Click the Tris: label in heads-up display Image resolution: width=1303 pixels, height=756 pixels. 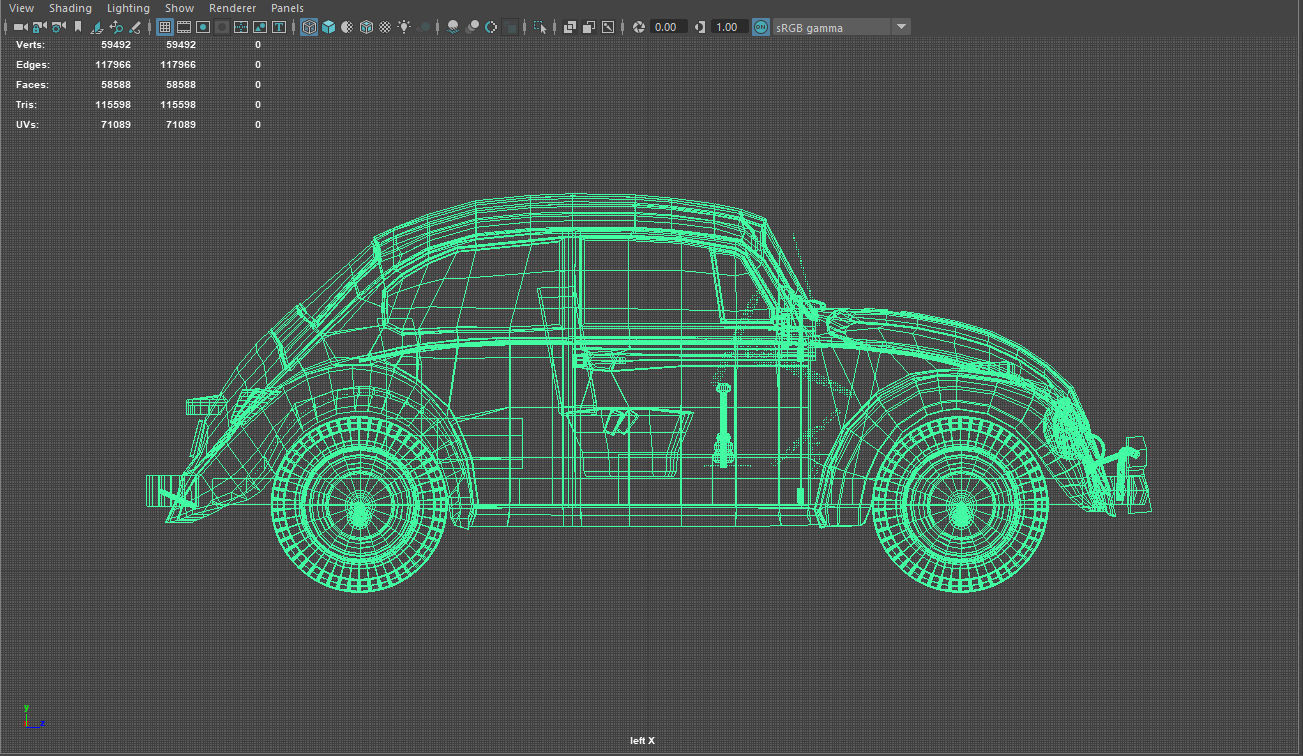[x=27, y=105]
